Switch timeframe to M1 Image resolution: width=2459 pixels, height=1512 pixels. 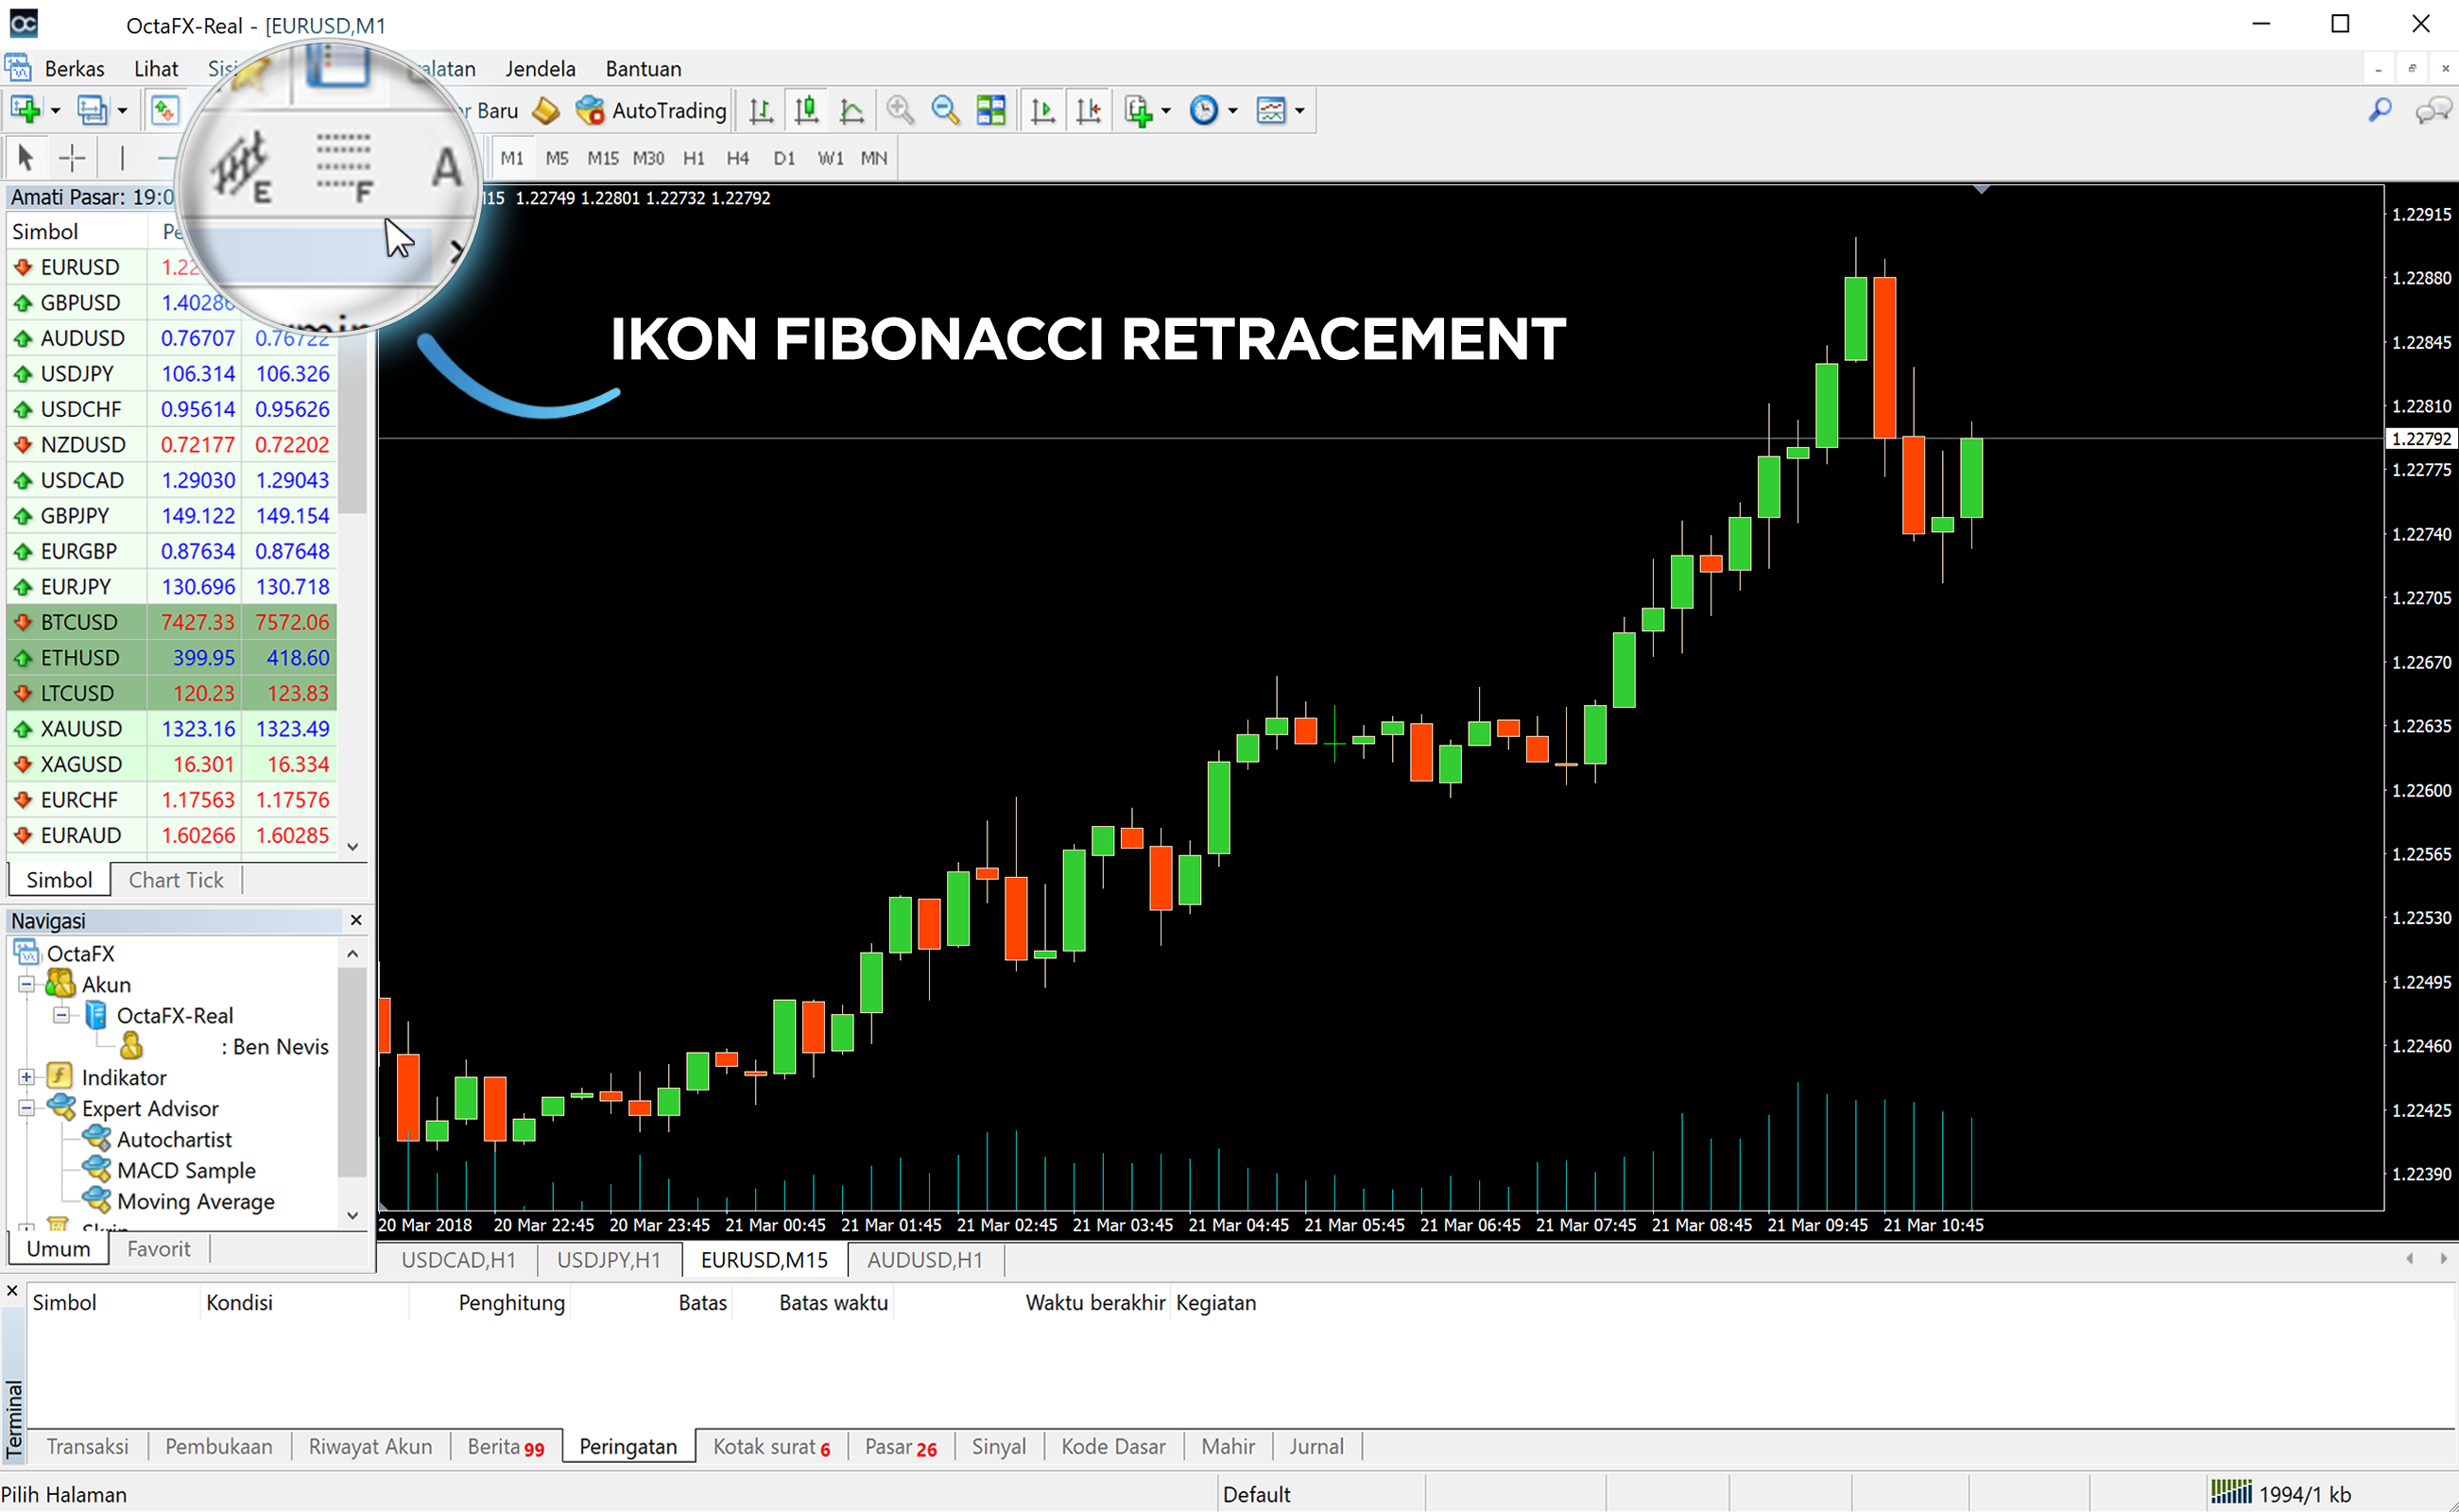click(x=512, y=158)
